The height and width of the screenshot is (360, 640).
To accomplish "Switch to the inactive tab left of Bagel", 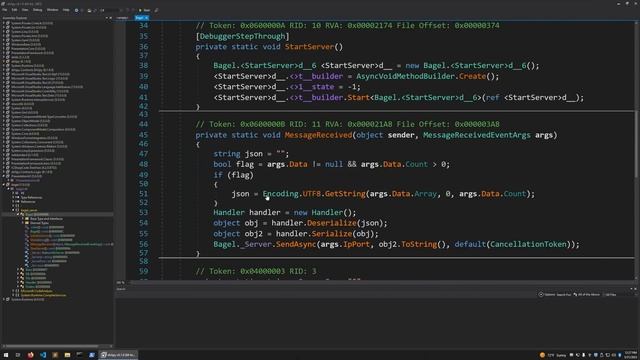I will 122,18.
